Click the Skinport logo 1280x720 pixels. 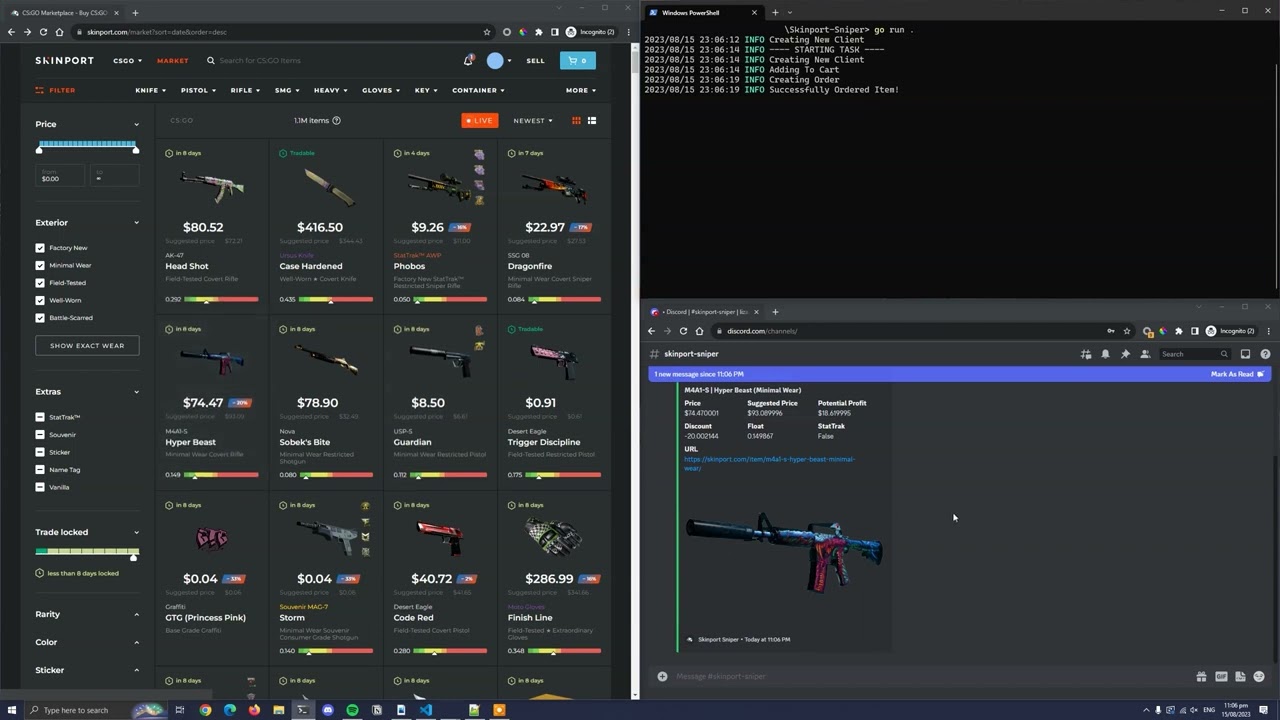[x=64, y=61]
